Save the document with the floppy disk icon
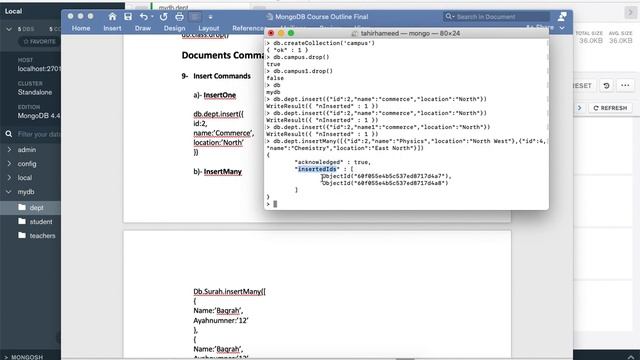Screen dimensions: 640x360 [128, 16]
